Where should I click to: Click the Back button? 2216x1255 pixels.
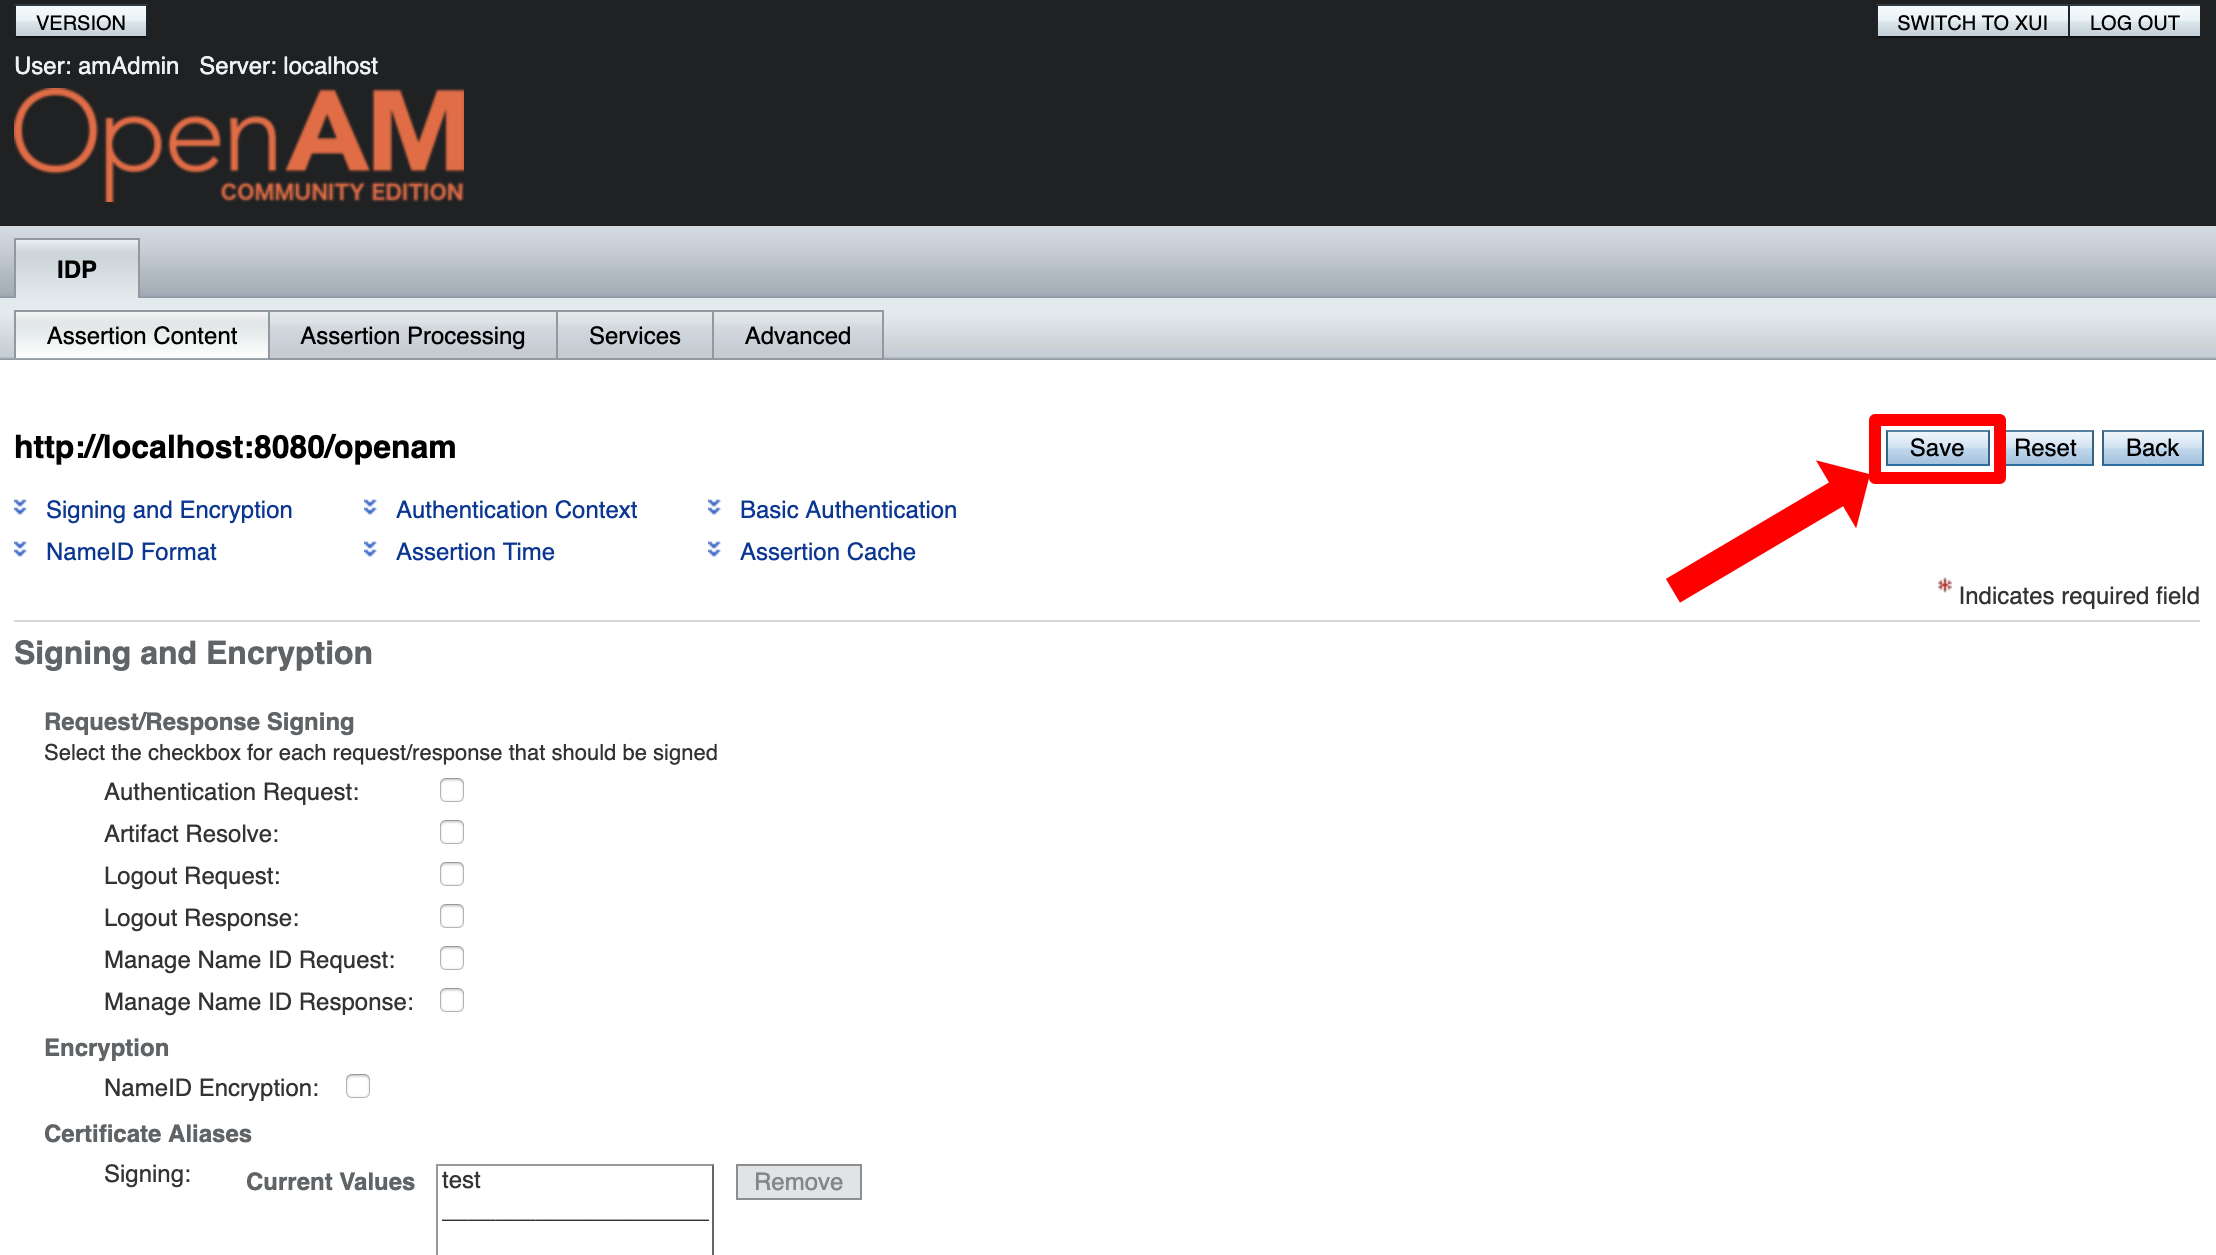(x=2152, y=448)
